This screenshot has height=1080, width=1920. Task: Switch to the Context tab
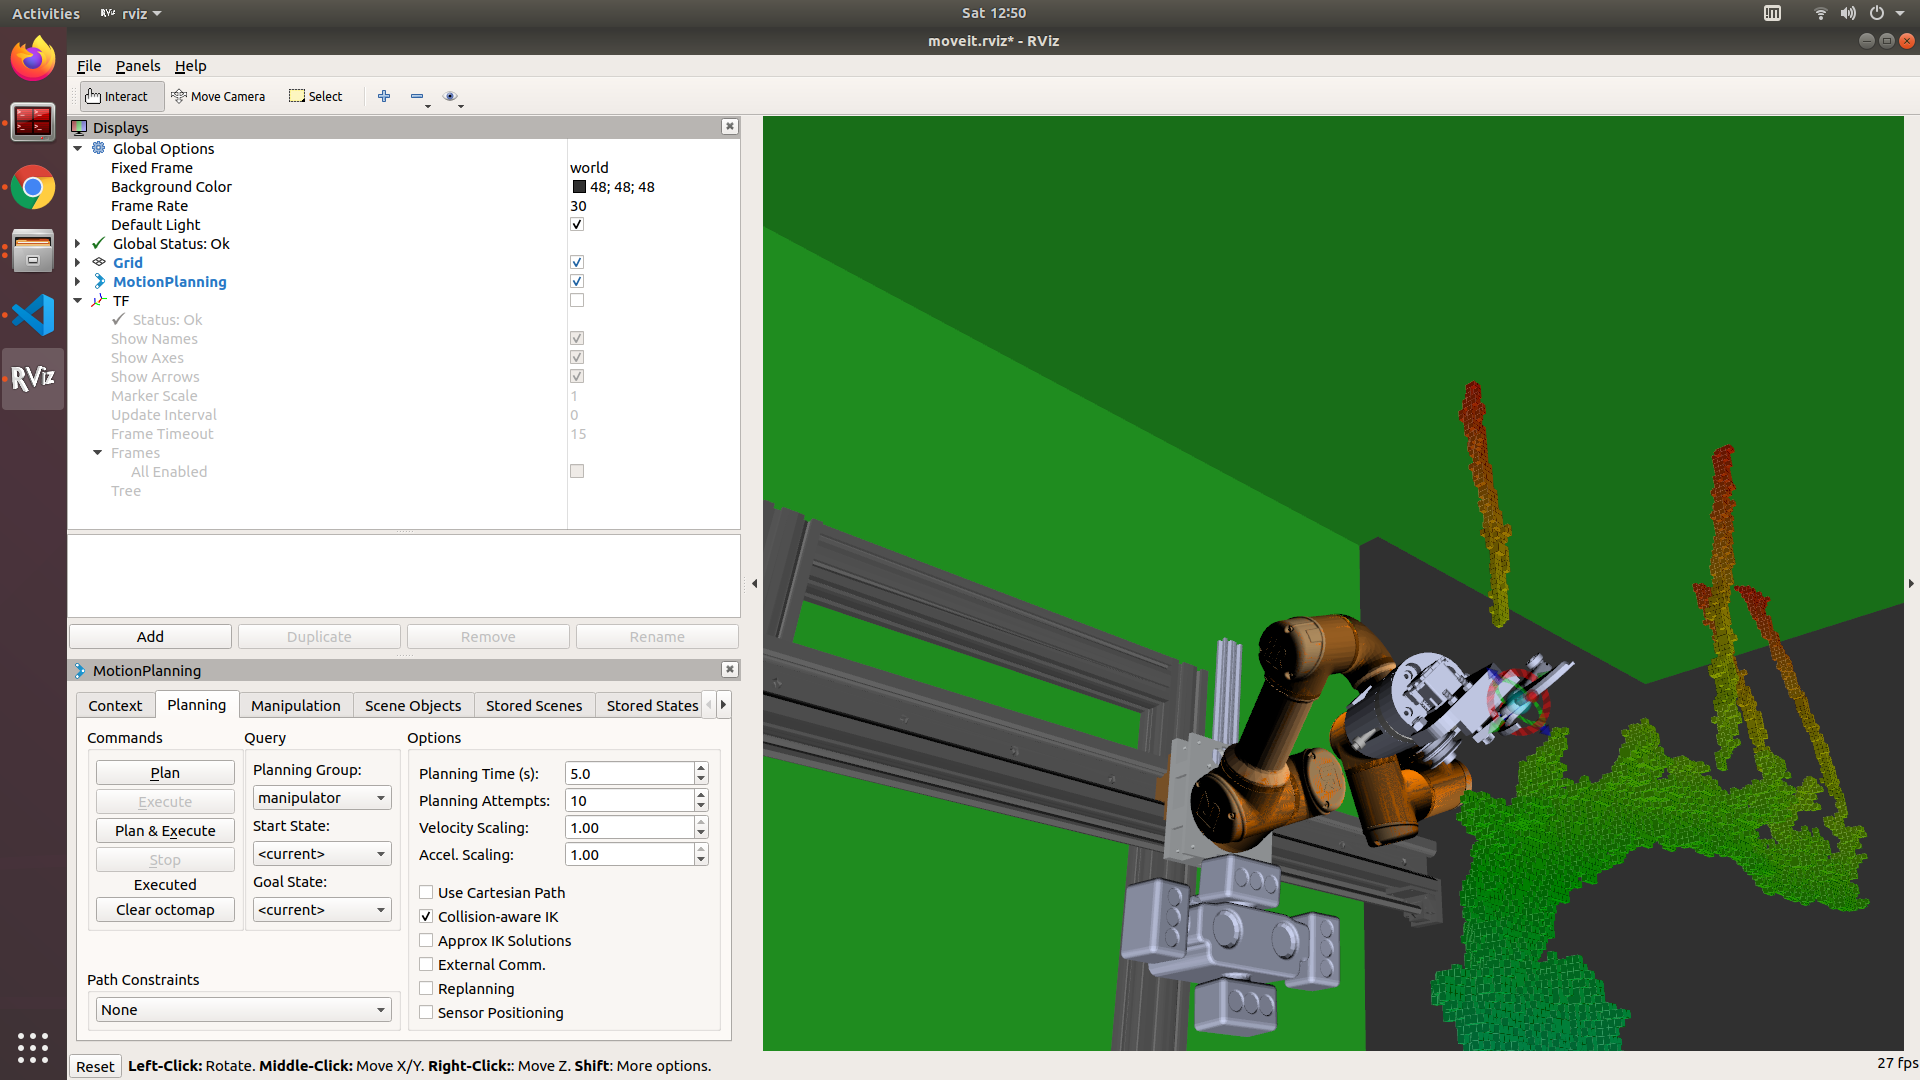tap(115, 705)
